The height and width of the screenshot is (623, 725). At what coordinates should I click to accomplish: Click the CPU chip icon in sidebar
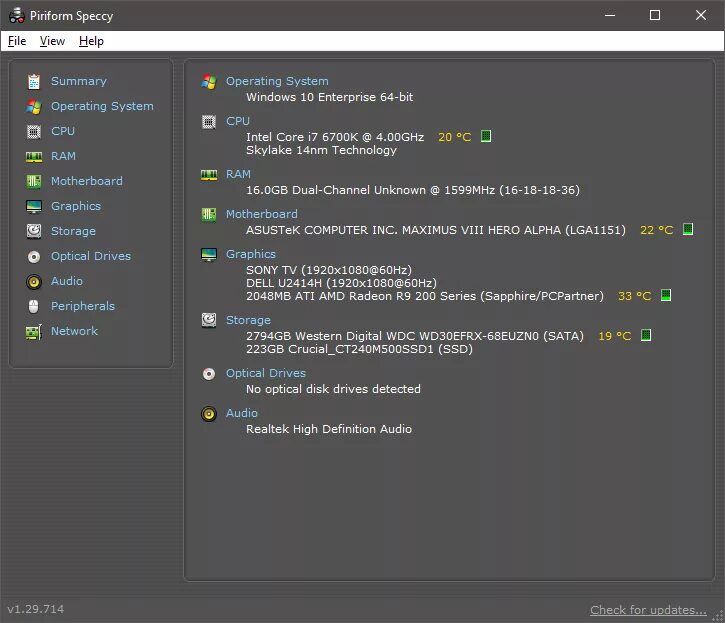coord(34,131)
